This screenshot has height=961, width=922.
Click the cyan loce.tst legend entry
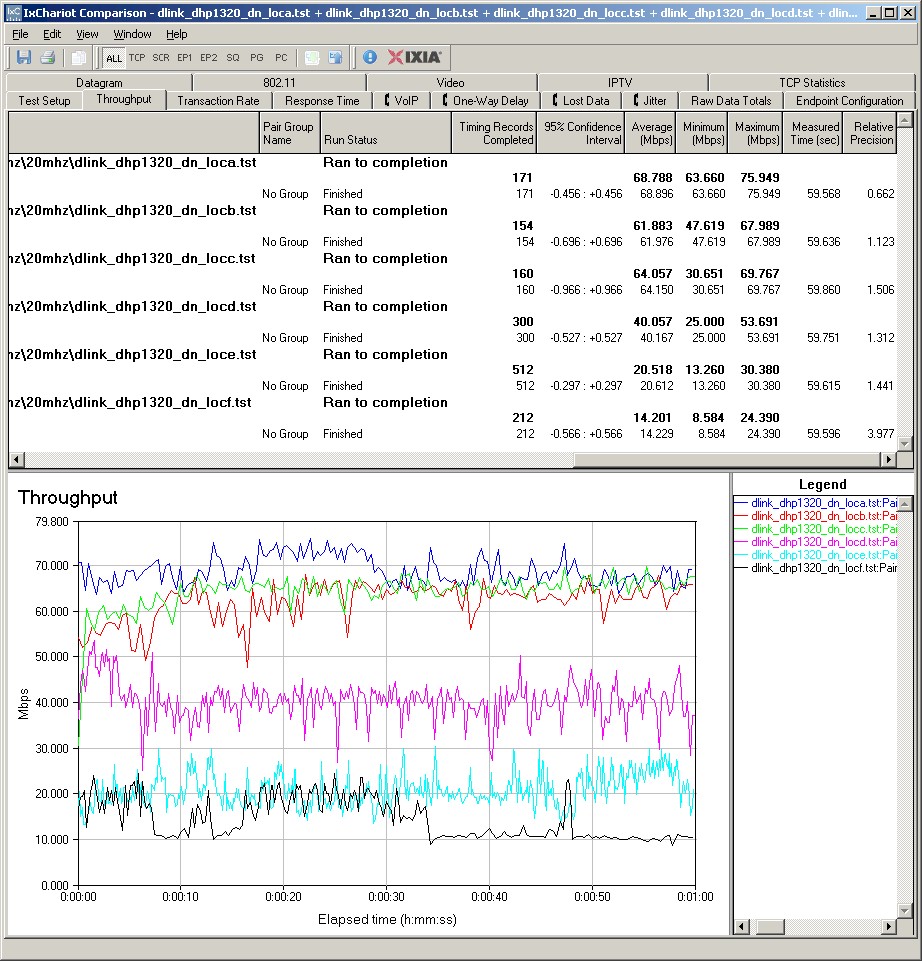coord(815,555)
